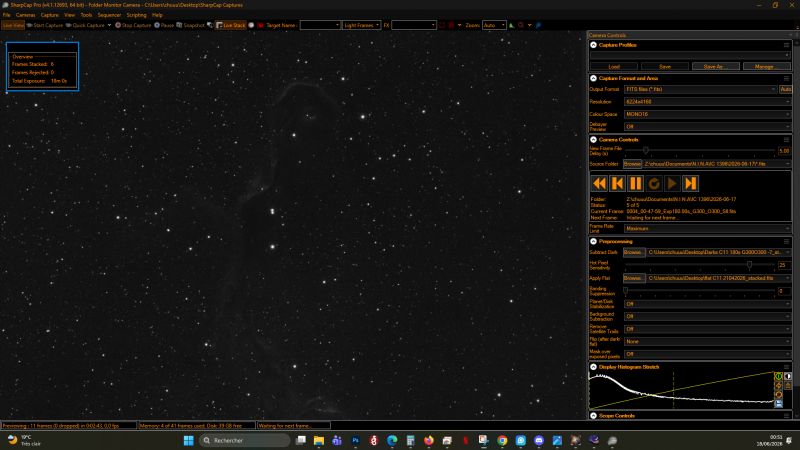Viewport: 800px width, 450px height.
Task: Click the Load profile button
Action: [x=614, y=66]
